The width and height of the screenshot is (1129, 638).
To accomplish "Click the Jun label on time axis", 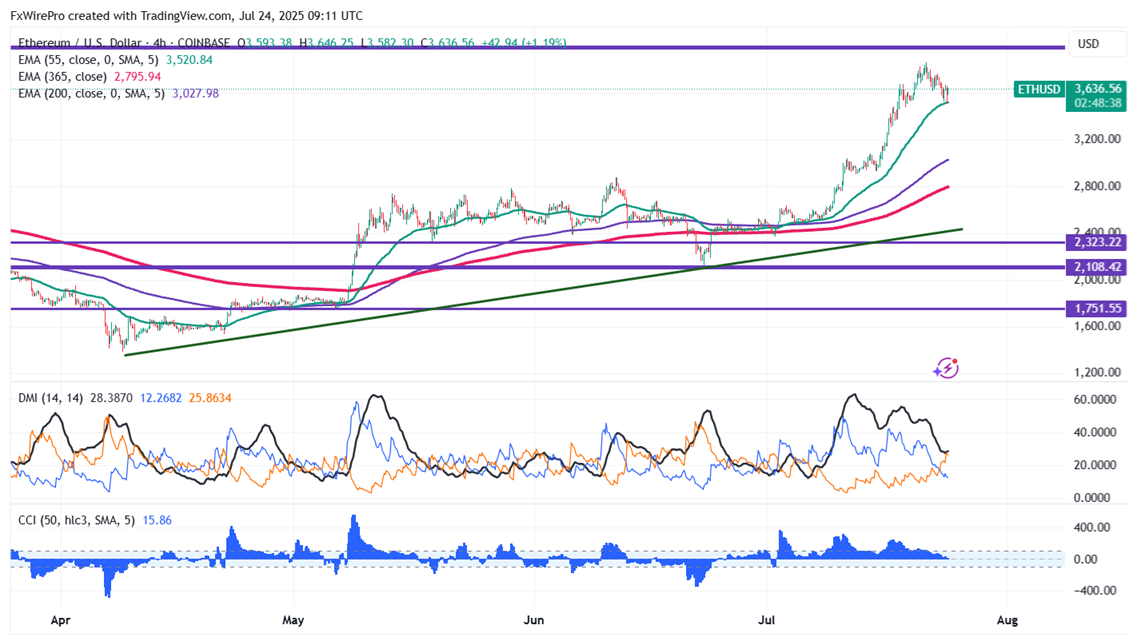I will pos(534,620).
